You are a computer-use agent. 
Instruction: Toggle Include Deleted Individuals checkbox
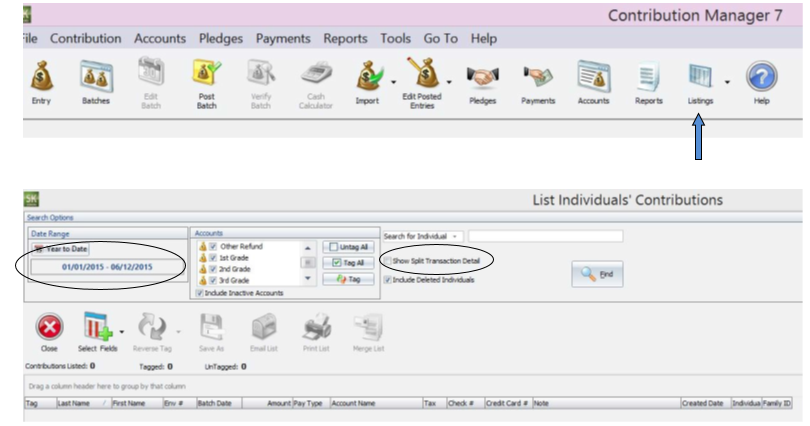coord(387,279)
